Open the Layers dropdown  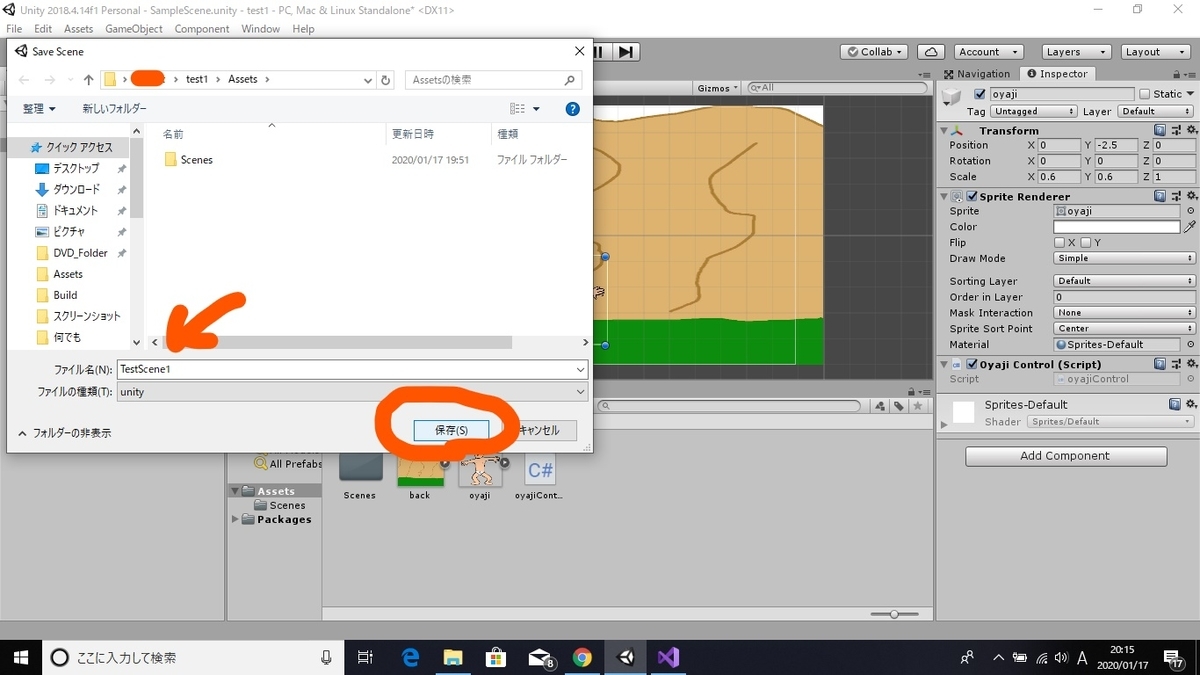point(1076,52)
